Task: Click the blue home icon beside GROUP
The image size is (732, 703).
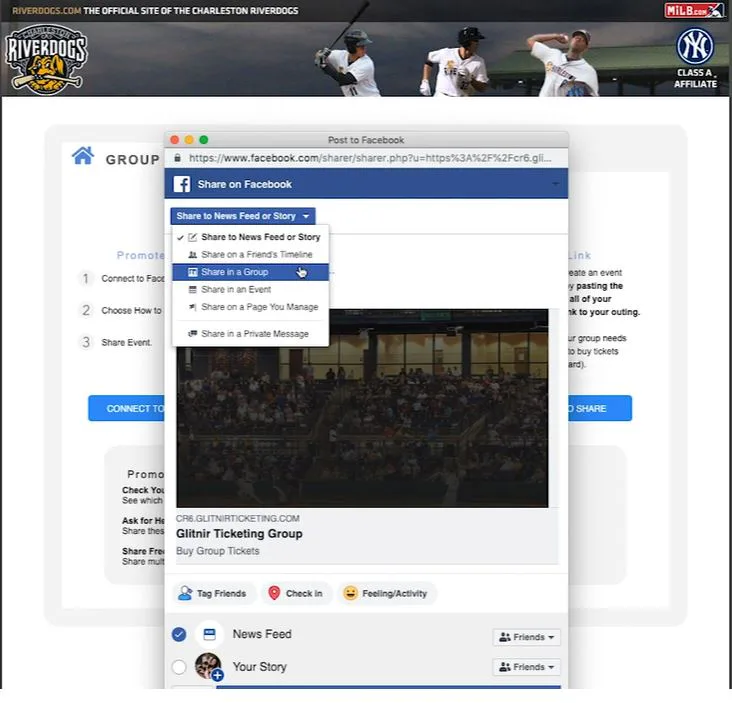Action: 83,156
